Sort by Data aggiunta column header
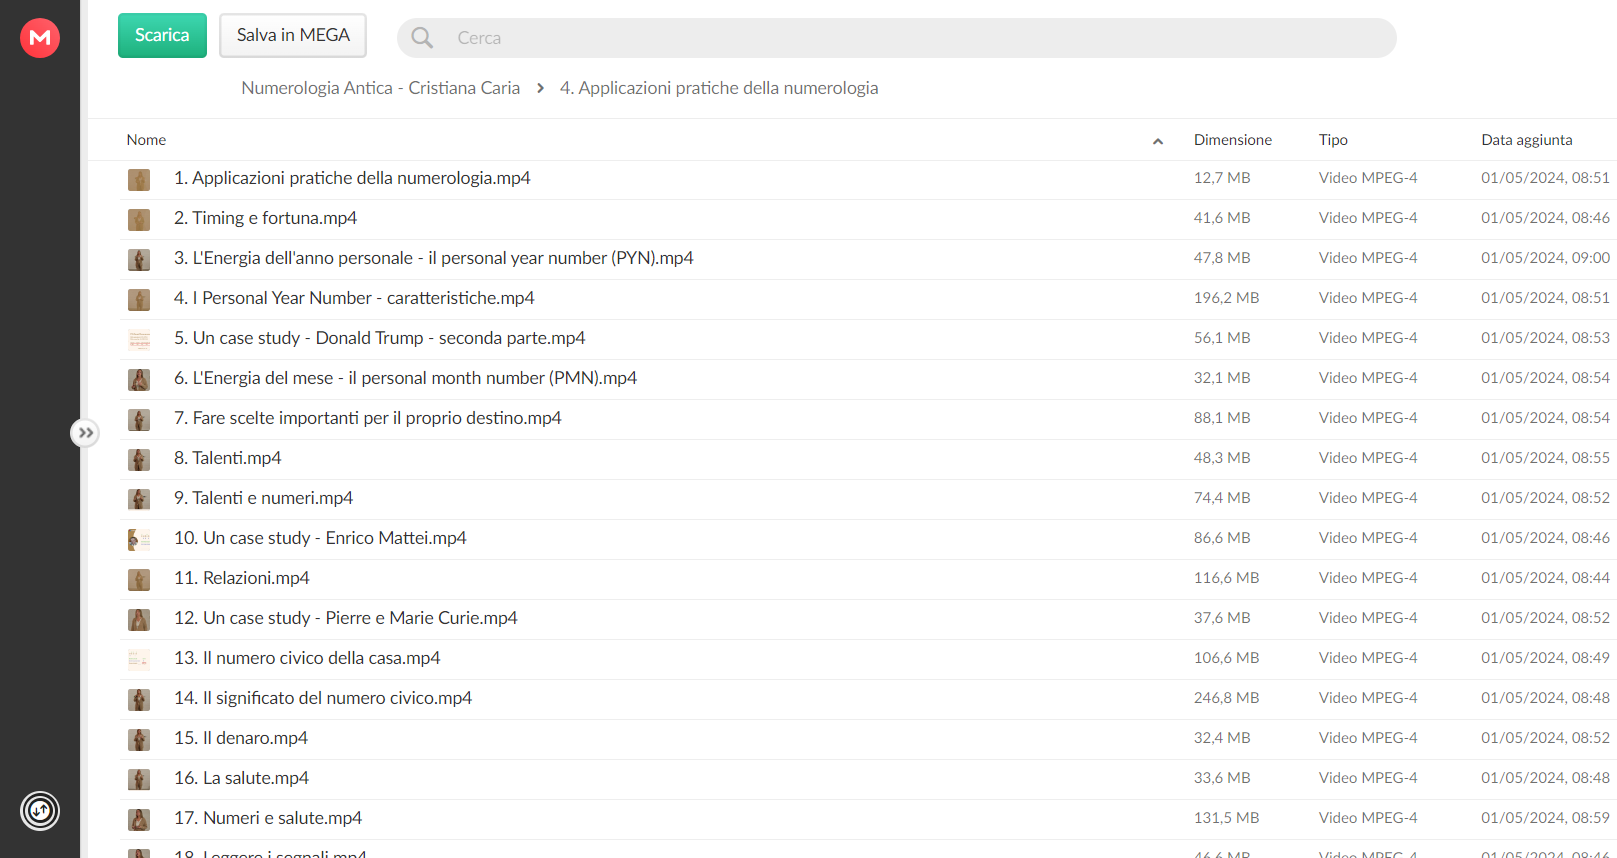The width and height of the screenshot is (1617, 858). [1527, 140]
